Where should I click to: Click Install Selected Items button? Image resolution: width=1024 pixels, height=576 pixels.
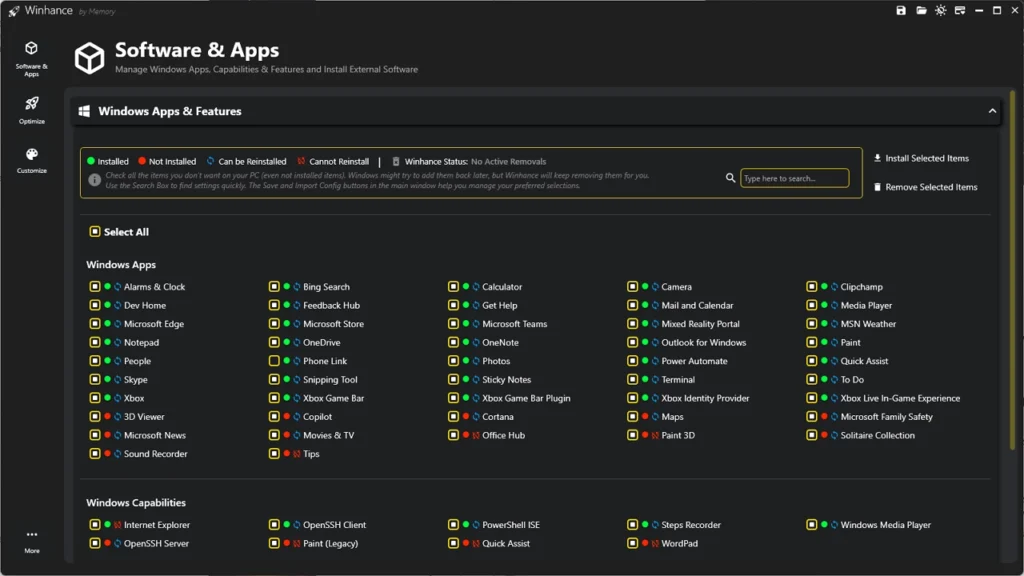[921, 158]
